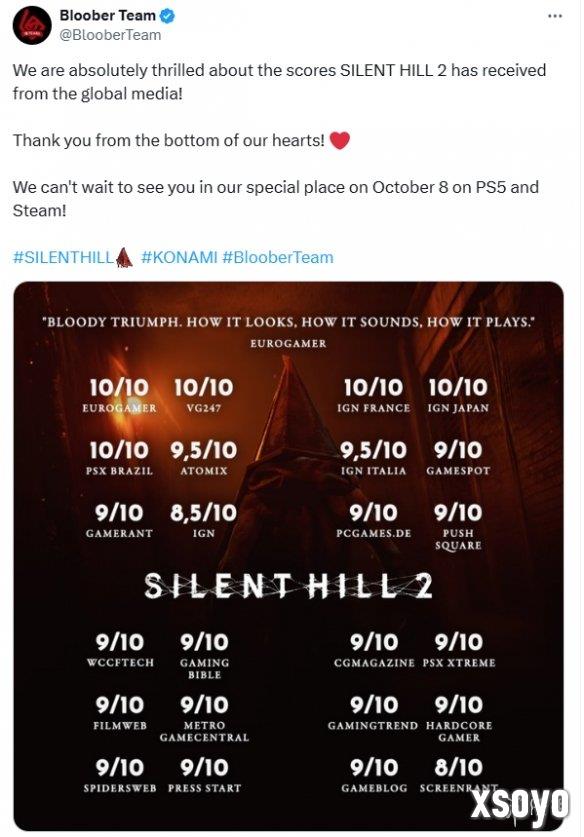Viewport: 584px width, 837px height.
Task: Open the three-dot more options menu
Action: [555, 16]
